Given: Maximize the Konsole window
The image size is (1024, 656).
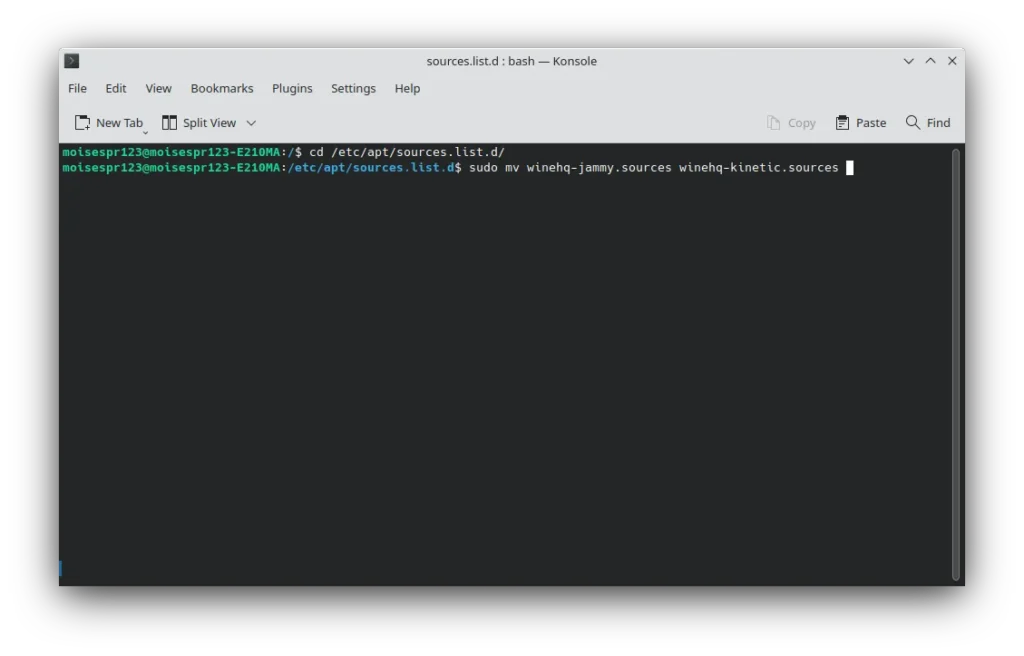Looking at the screenshot, I should pos(930,61).
